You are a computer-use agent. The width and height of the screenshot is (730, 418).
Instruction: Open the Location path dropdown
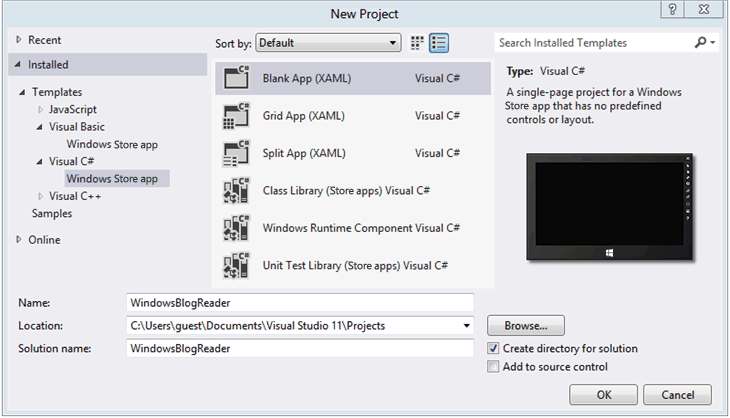click(467, 325)
